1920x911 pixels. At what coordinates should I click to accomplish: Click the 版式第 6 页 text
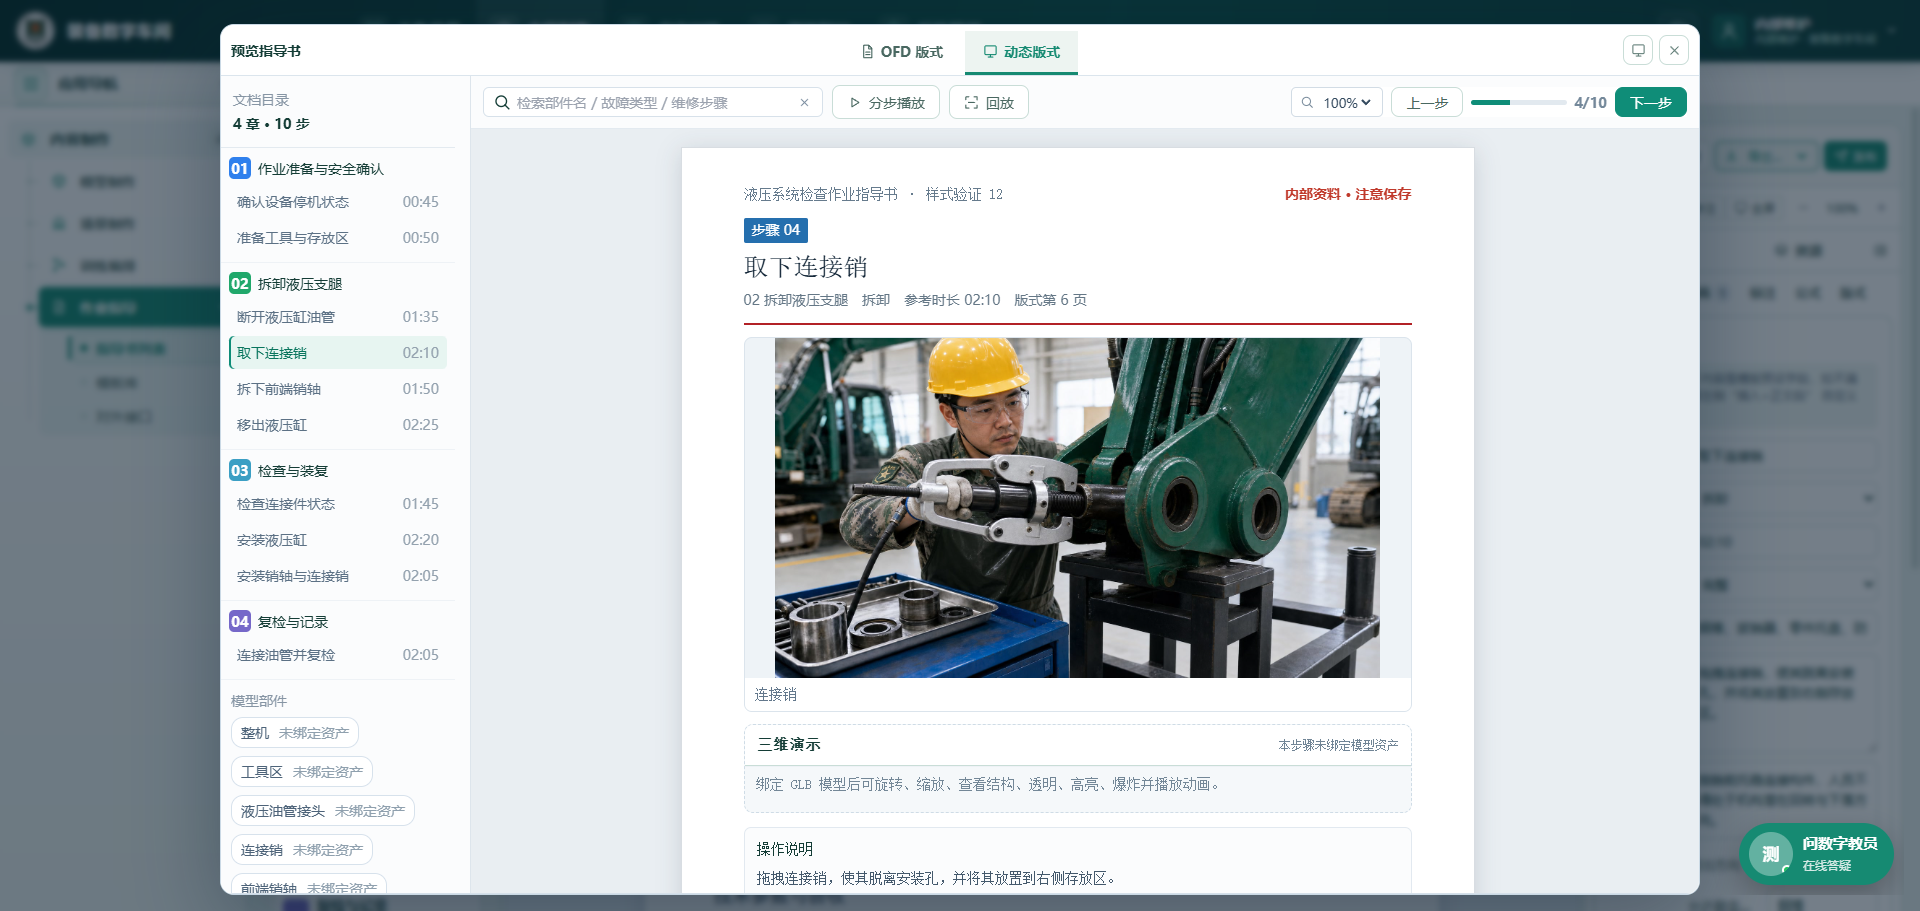pyautogui.click(x=1050, y=300)
